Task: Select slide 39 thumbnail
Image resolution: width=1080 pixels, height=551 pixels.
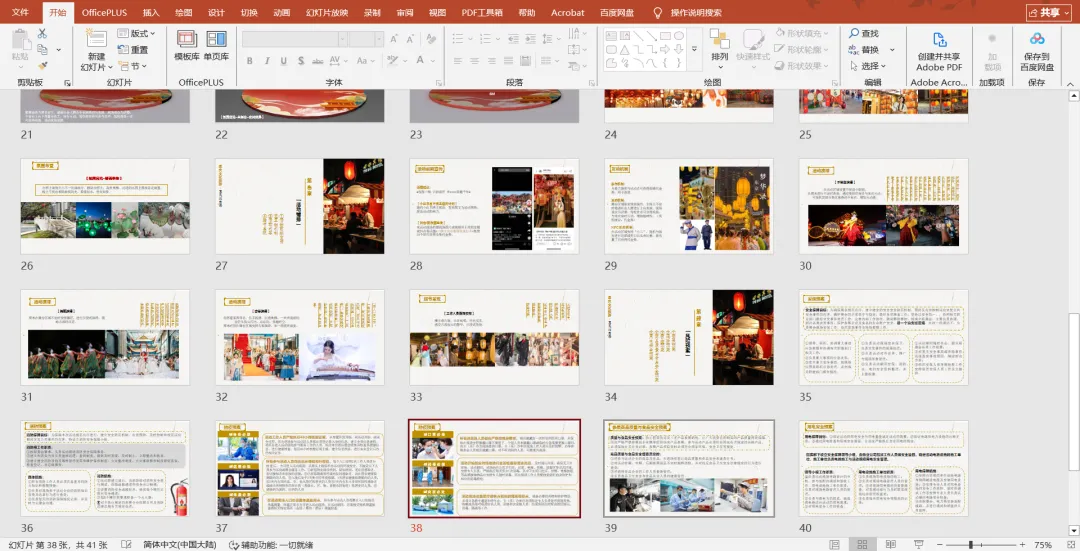Action: click(x=689, y=468)
